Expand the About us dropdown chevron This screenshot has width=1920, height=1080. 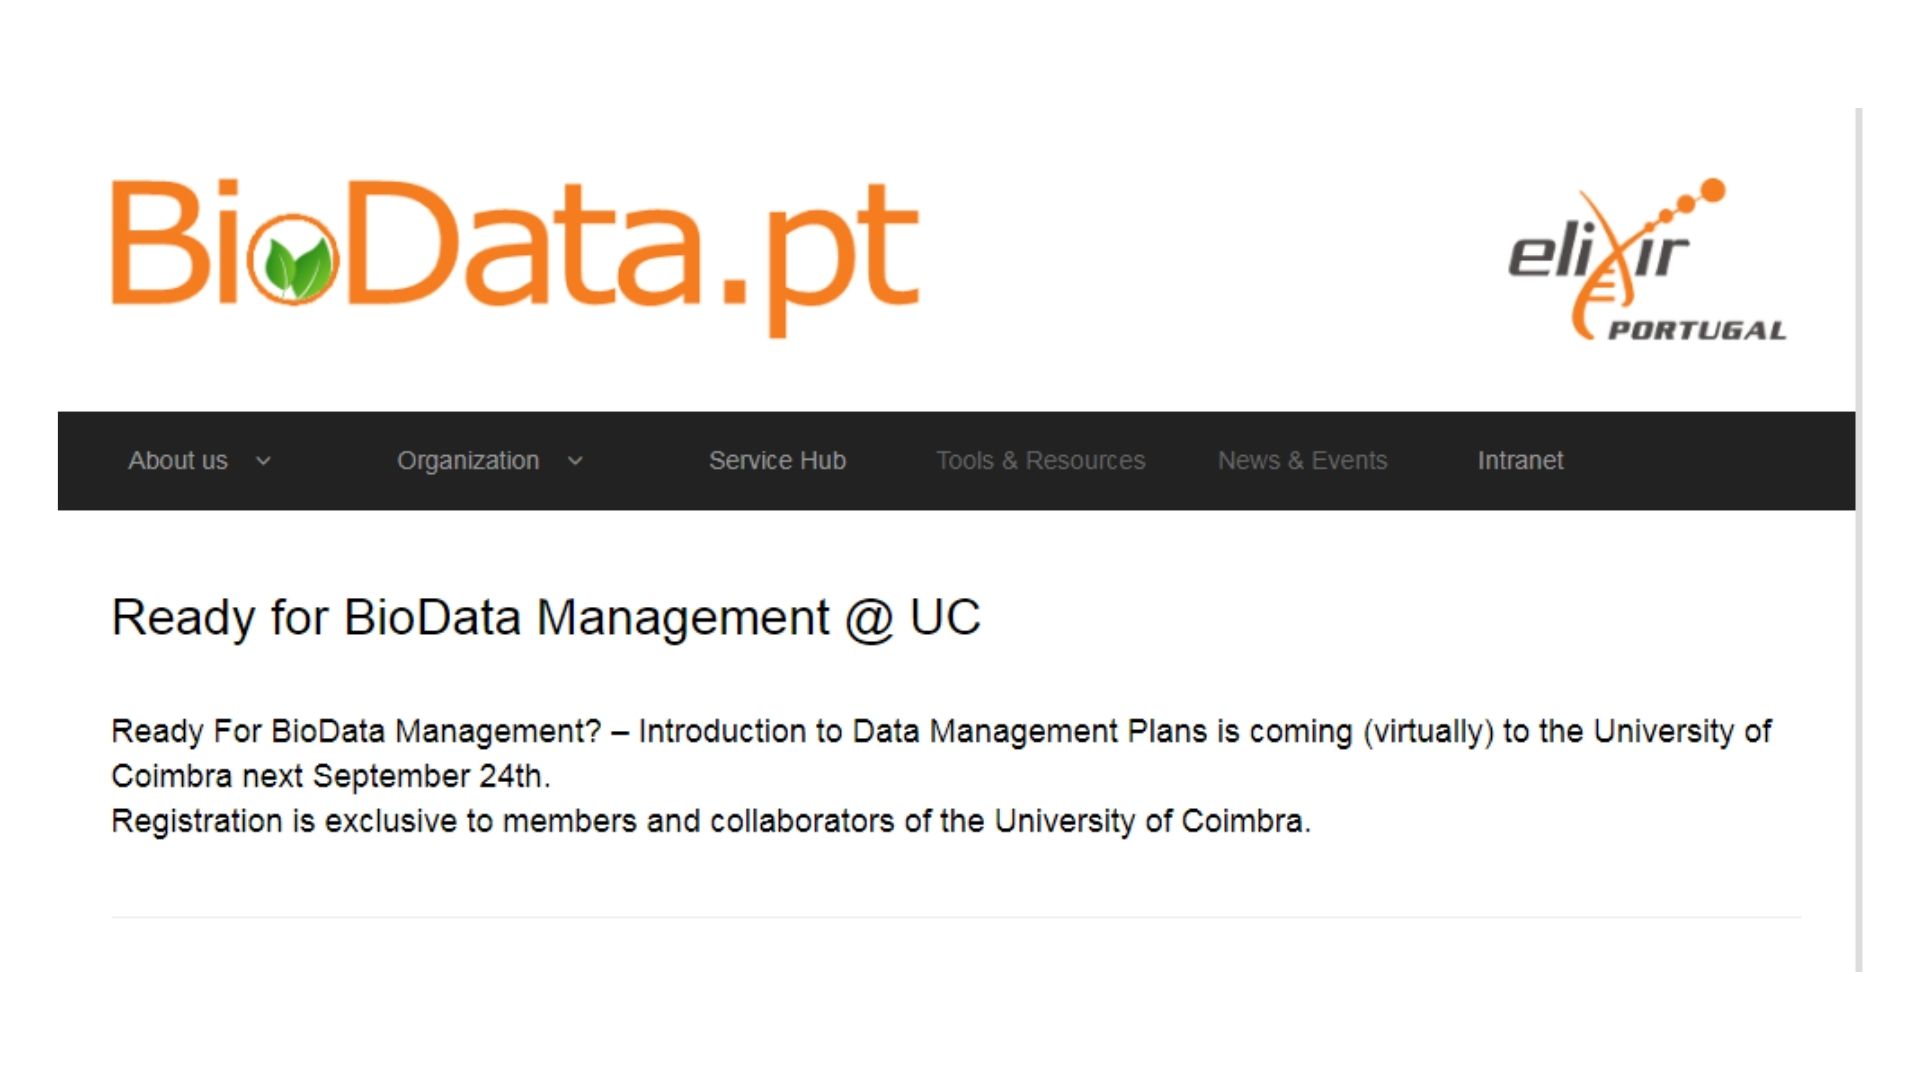tap(263, 461)
